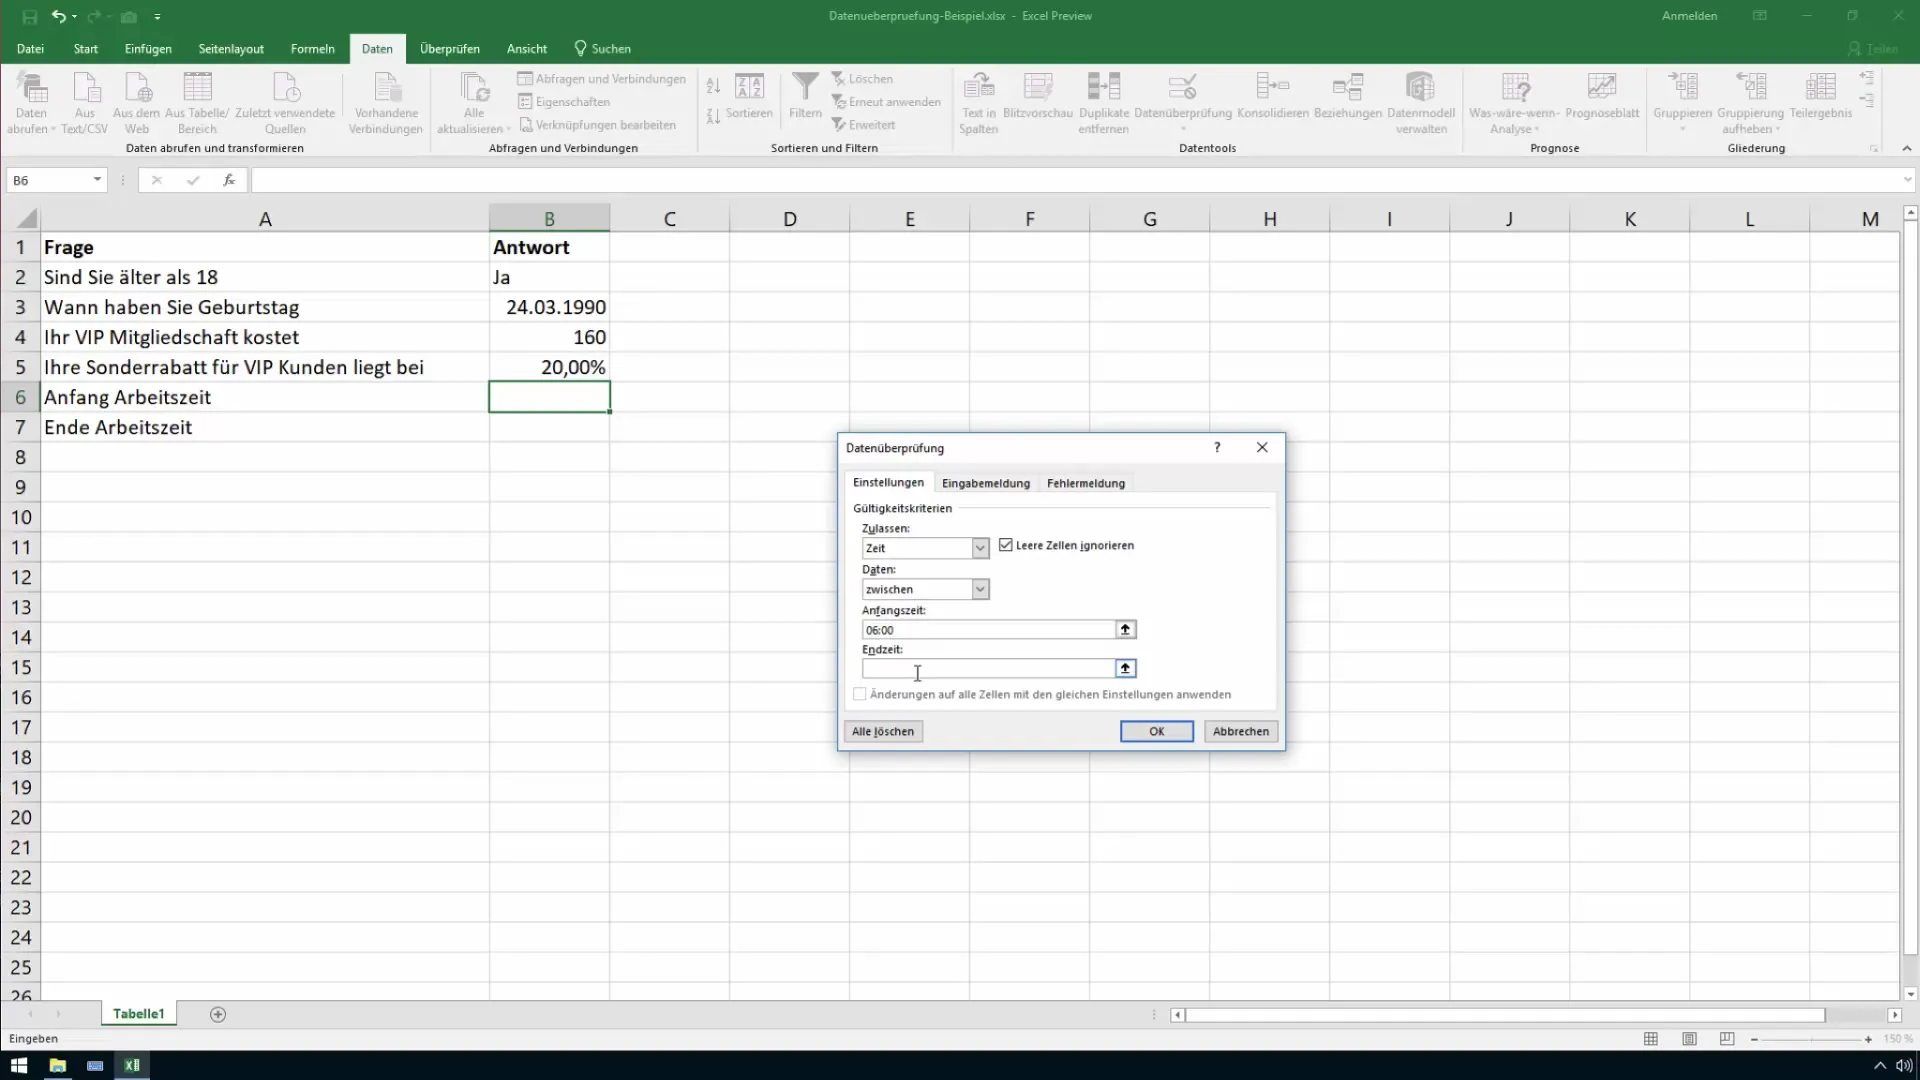Screen dimensions: 1920x1080
Task: Collapse the ribbon with the chevron
Action: pyautogui.click(x=1907, y=148)
